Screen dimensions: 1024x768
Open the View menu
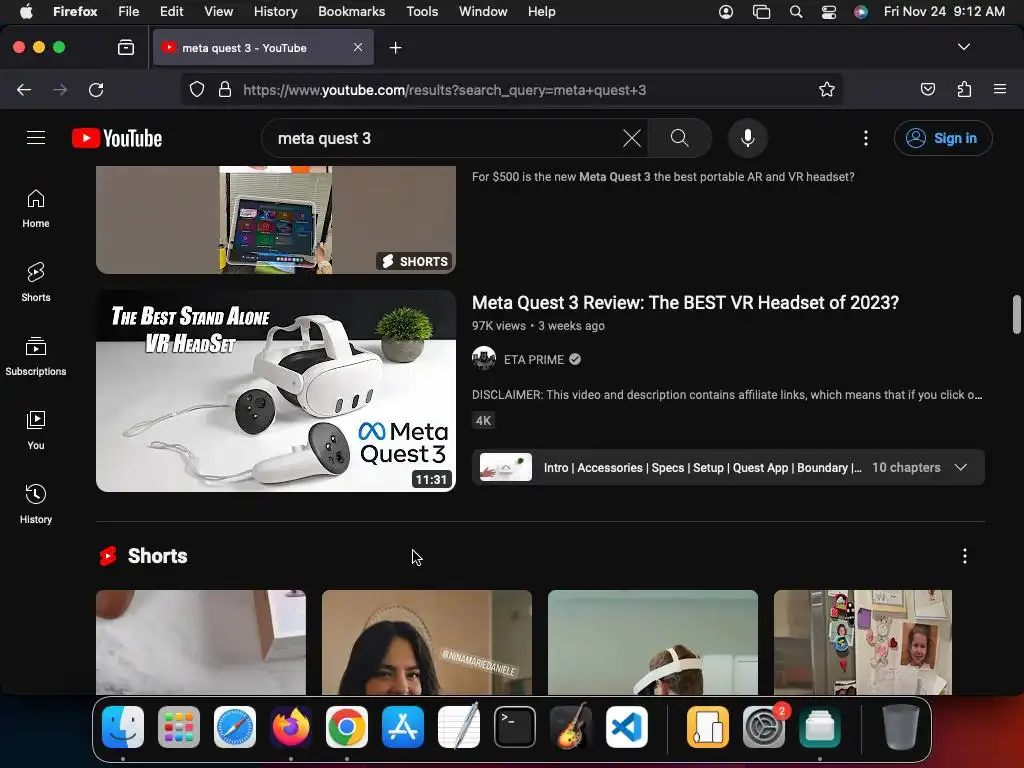point(218,11)
